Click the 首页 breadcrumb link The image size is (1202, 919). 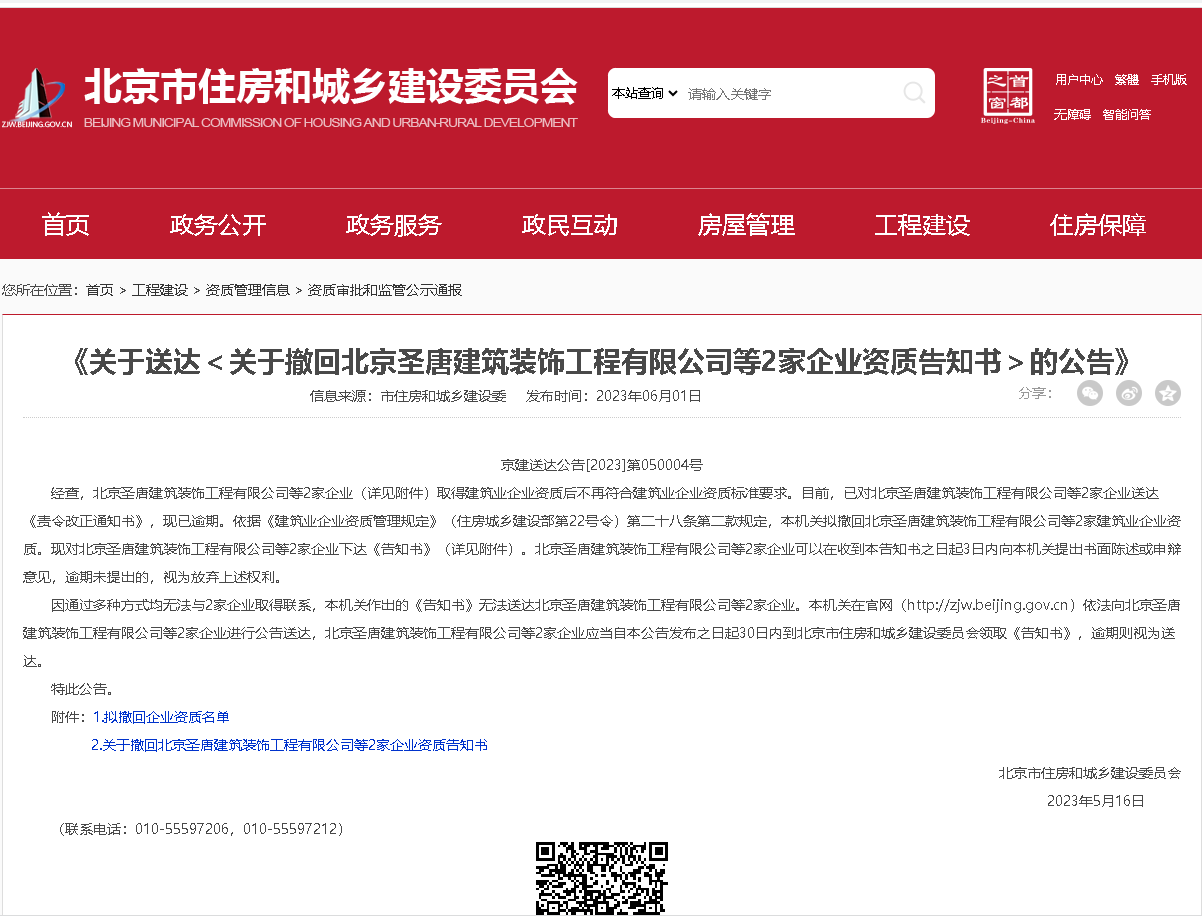(100, 290)
